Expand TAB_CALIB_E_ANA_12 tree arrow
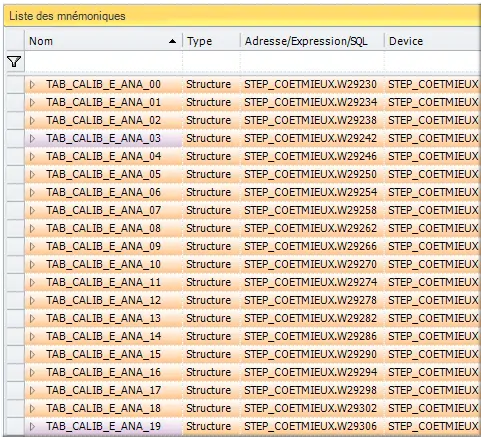The image size is (481, 437). tap(32, 300)
